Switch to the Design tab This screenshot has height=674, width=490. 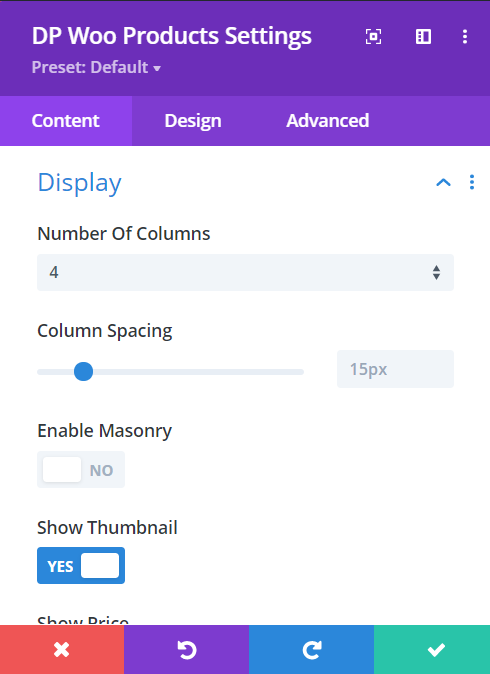(x=193, y=121)
